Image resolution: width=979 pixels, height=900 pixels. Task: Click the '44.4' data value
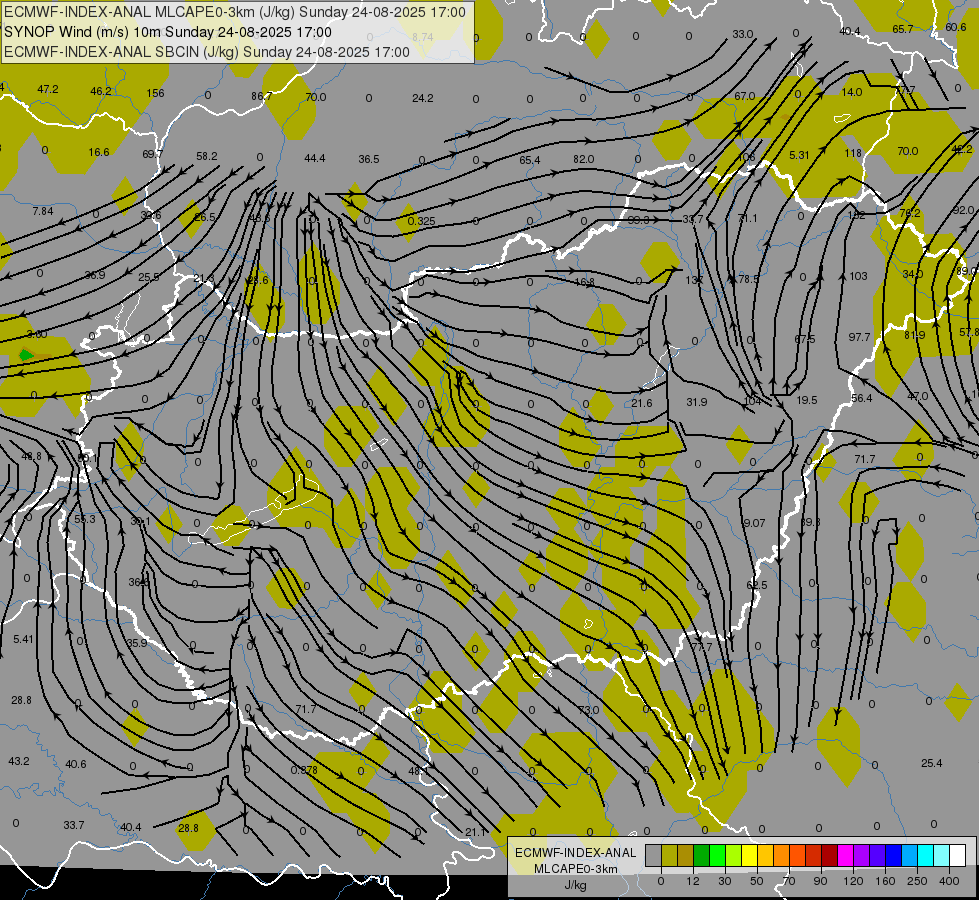pyautogui.click(x=315, y=159)
